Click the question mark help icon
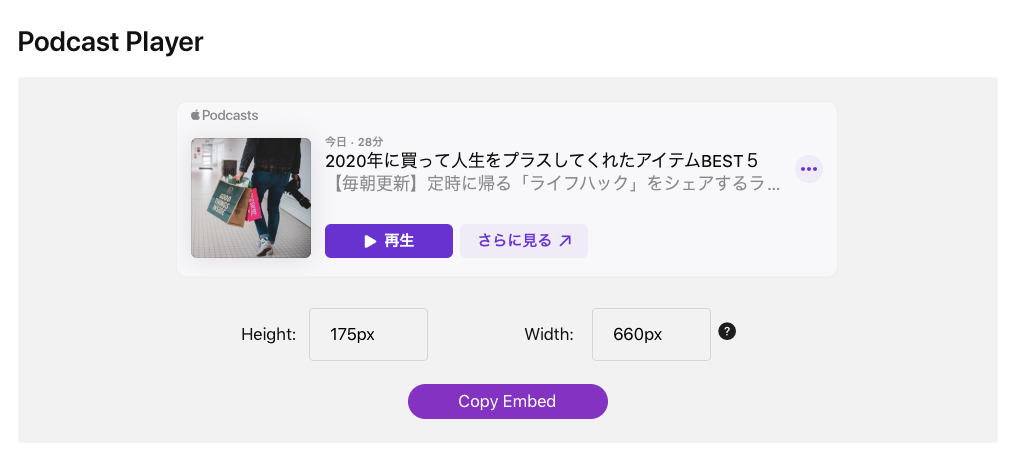This screenshot has height=462, width=1016. (x=727, y=332)
